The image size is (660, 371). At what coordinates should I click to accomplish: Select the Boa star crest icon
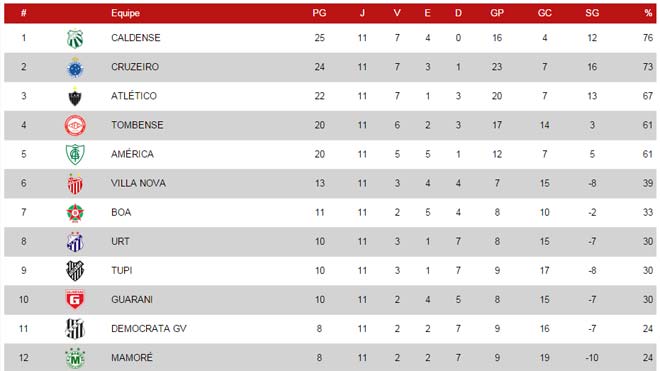(x=75, y=213)
